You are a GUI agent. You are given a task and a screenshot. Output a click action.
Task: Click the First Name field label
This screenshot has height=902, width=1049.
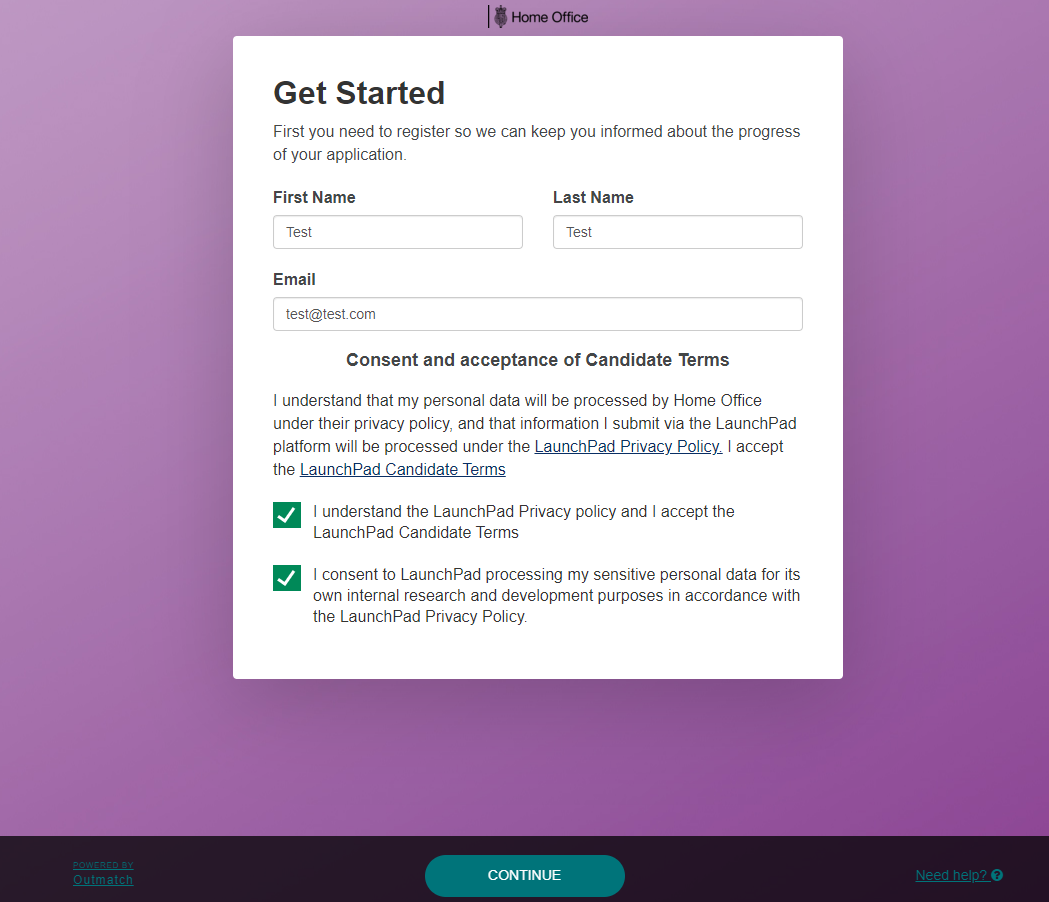click(x=314, y=198)
